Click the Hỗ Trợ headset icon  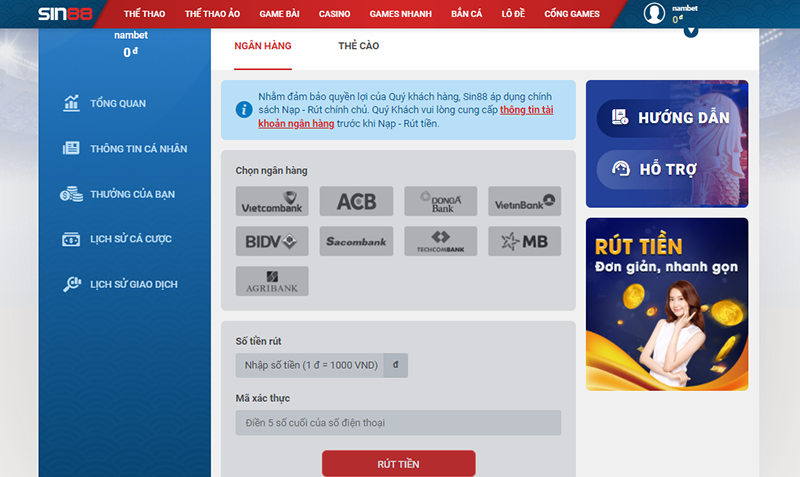click(620, 168)
